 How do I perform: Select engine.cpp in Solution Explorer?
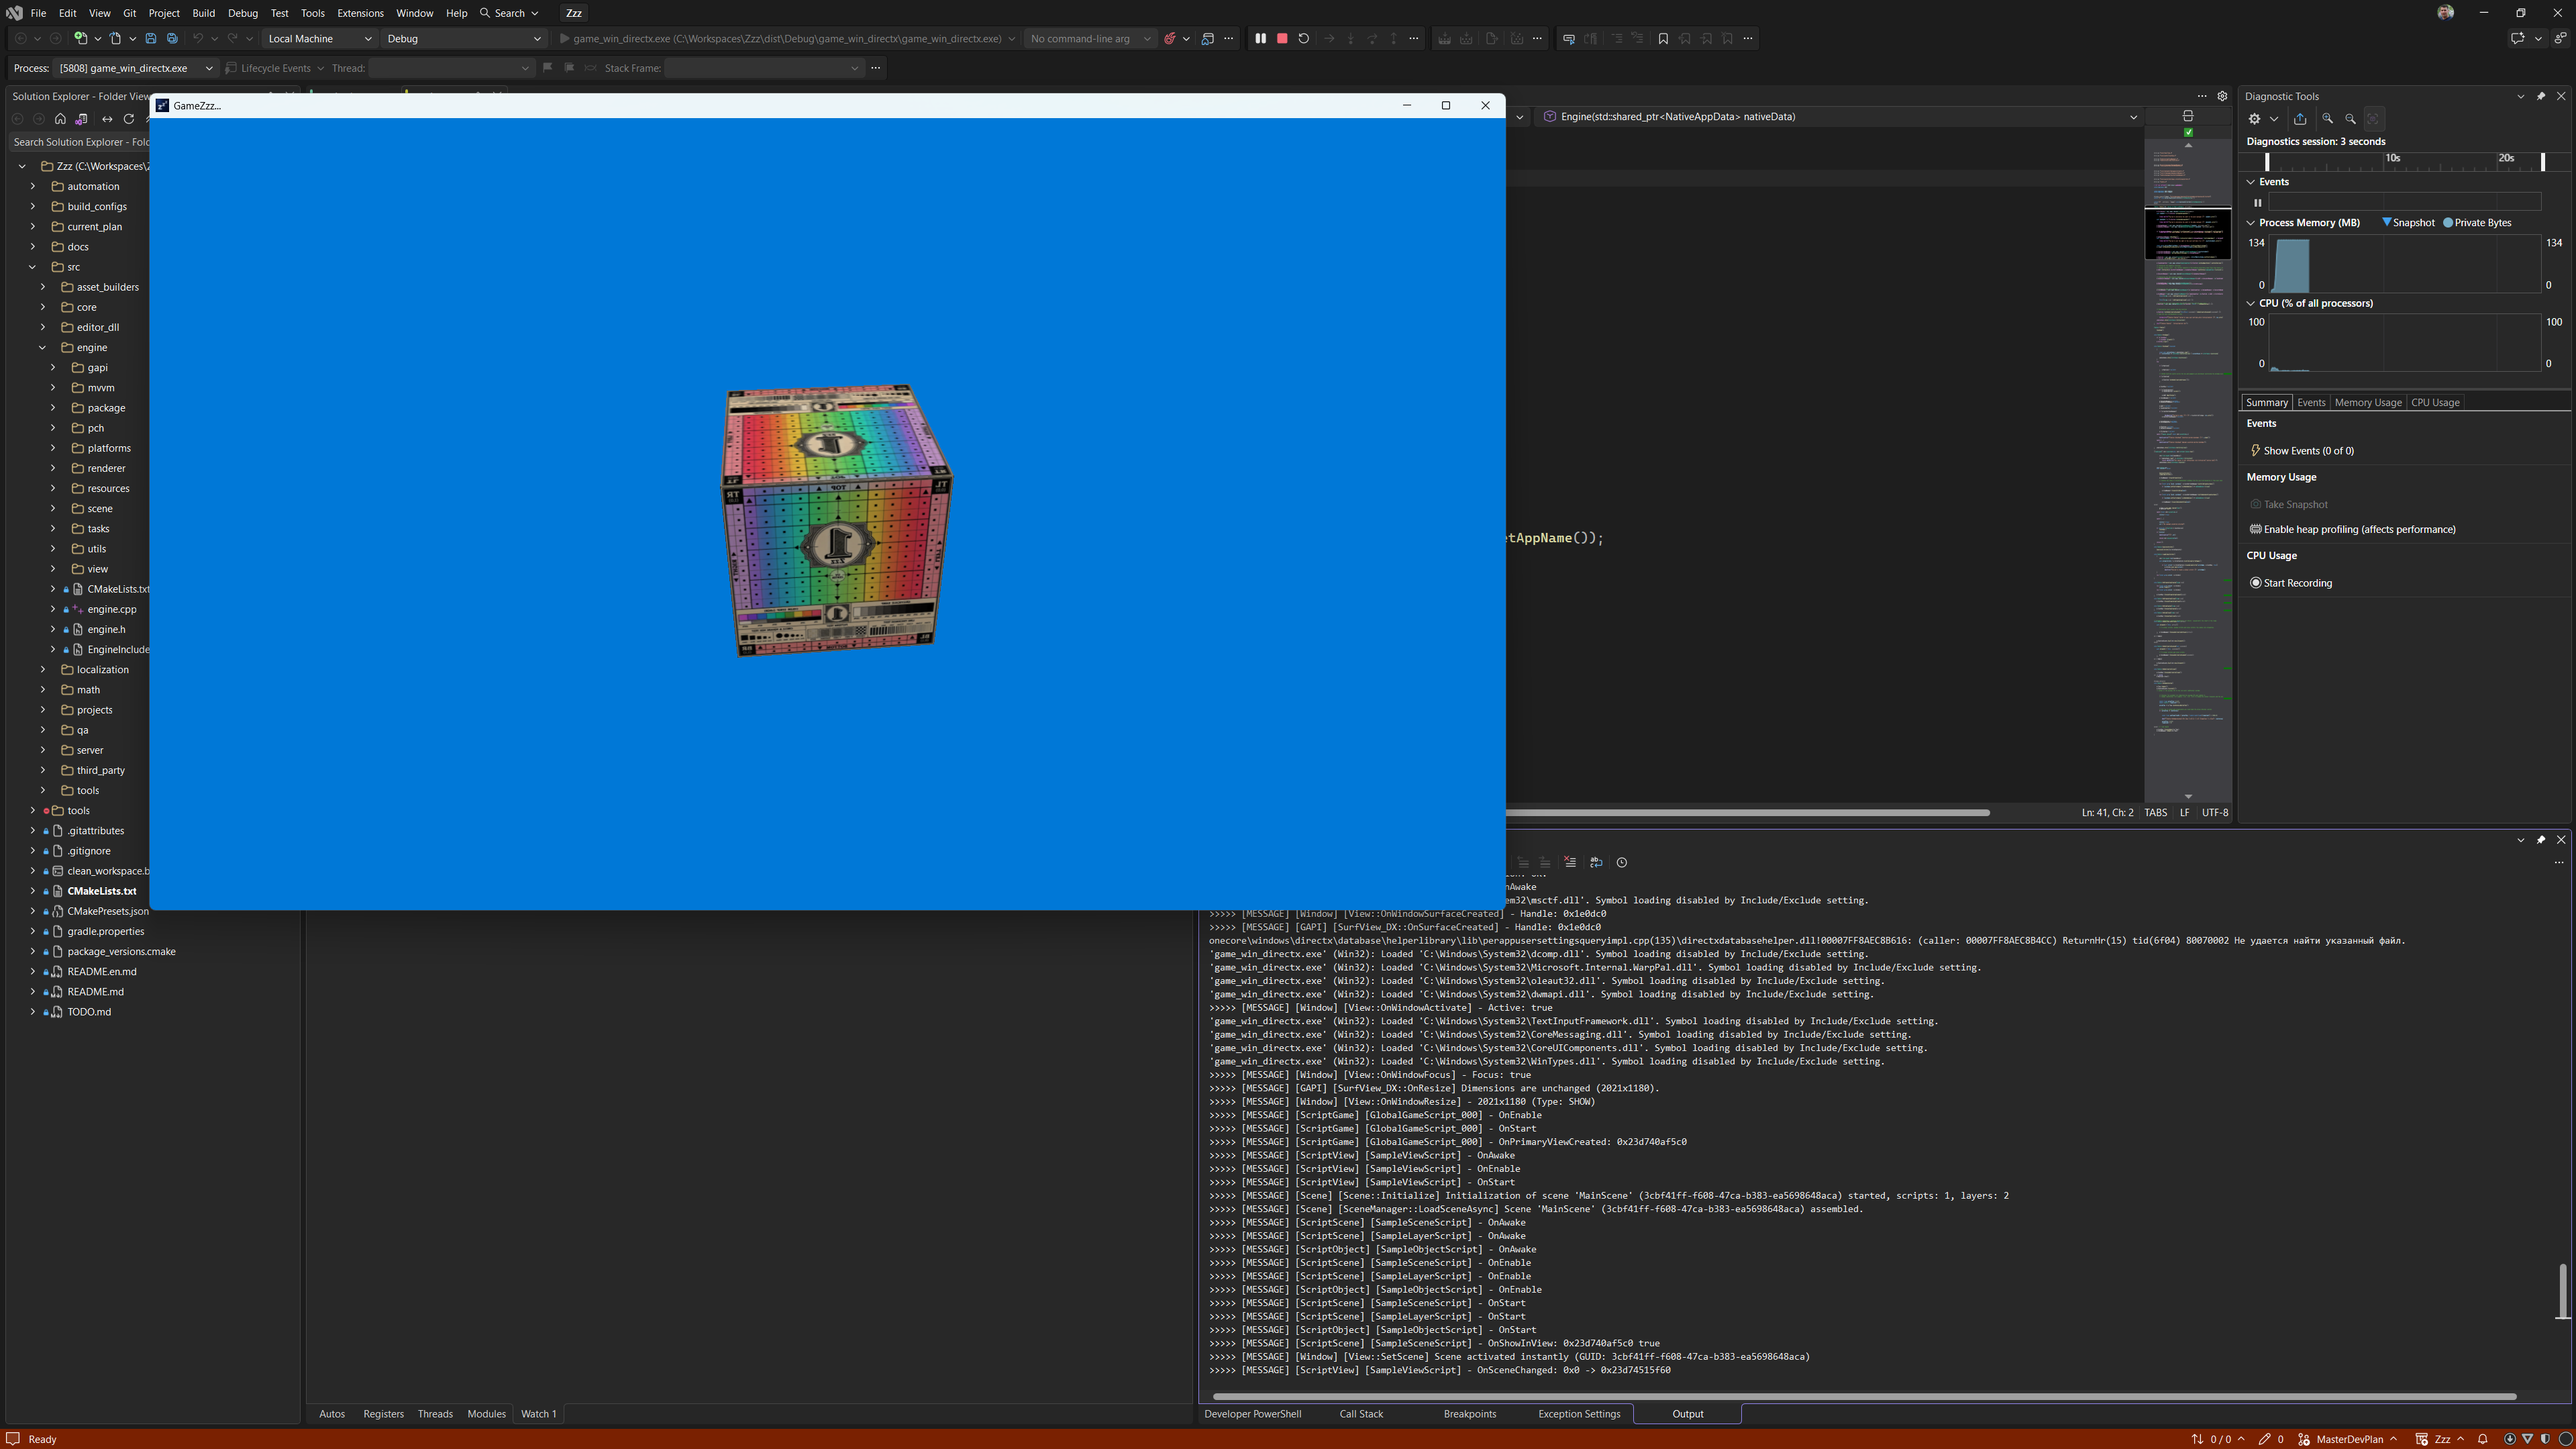[x=112, y=609]
